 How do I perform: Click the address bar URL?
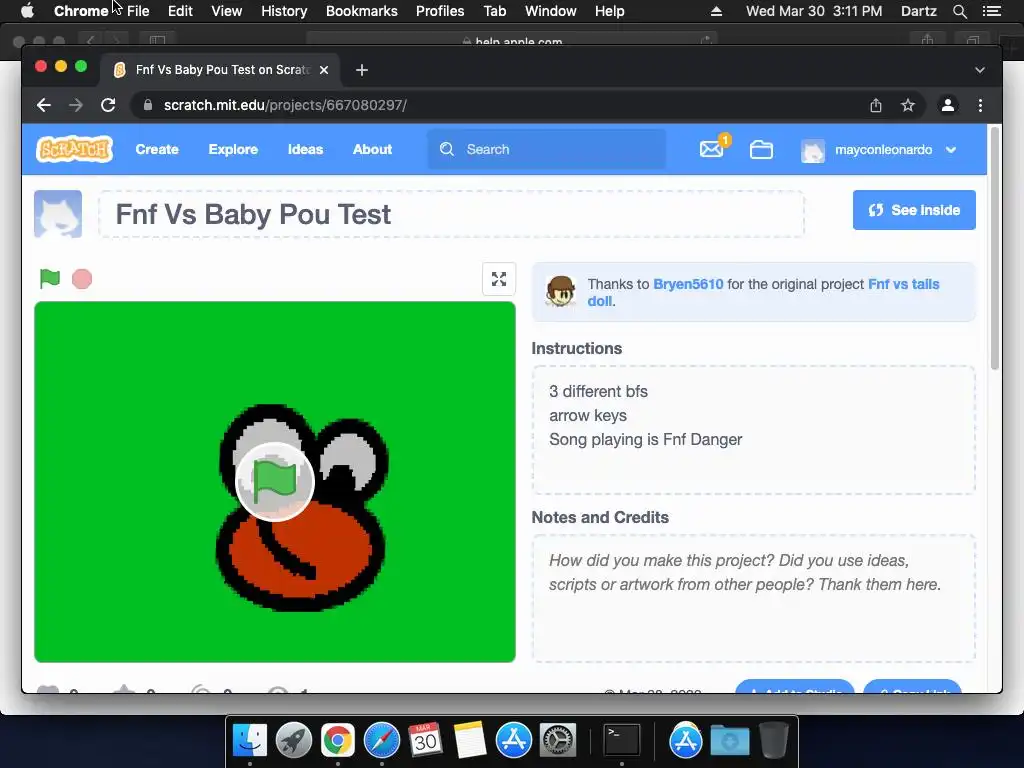tap(285, 105)
